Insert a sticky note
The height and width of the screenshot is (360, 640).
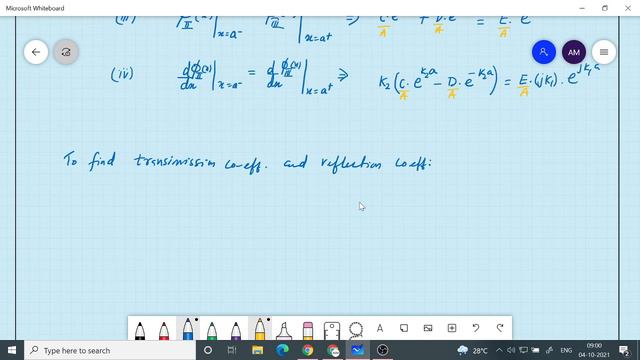404,328
